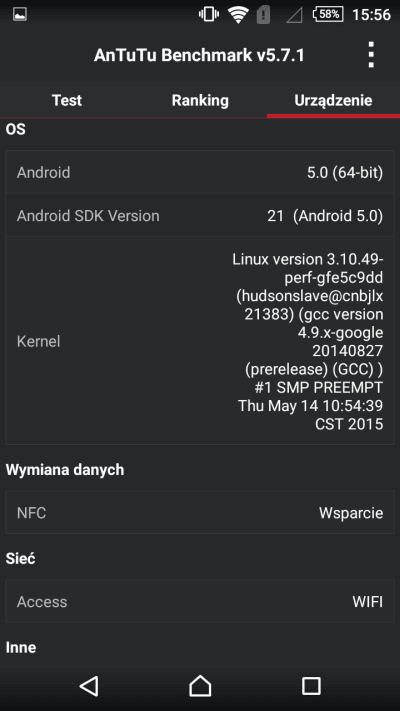This screenshot has width=400, height=711.
Task: Tap the SIM card alert icon
Action: pyautogui.click(x=263, y=15)
